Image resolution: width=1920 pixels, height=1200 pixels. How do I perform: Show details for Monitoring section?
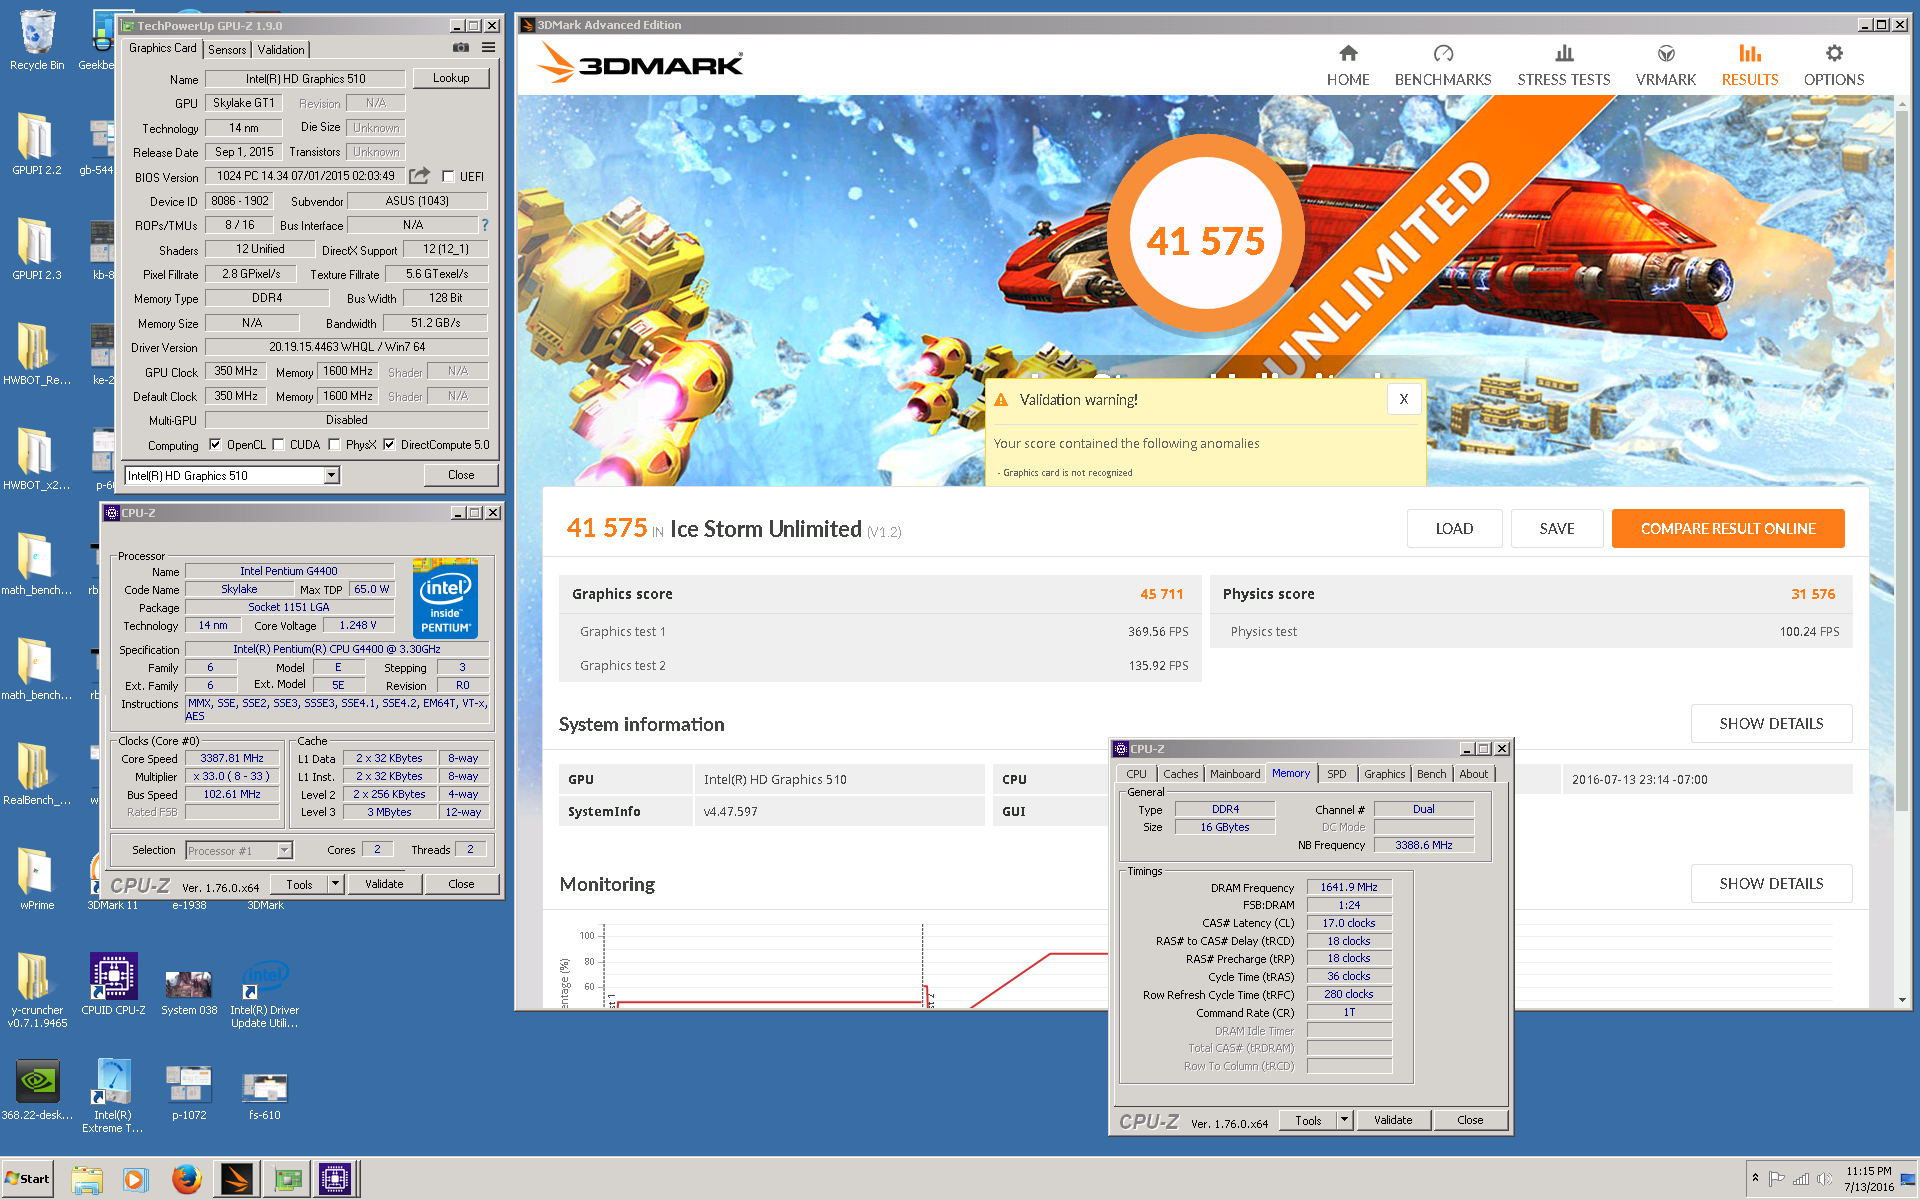[1771, 883]
